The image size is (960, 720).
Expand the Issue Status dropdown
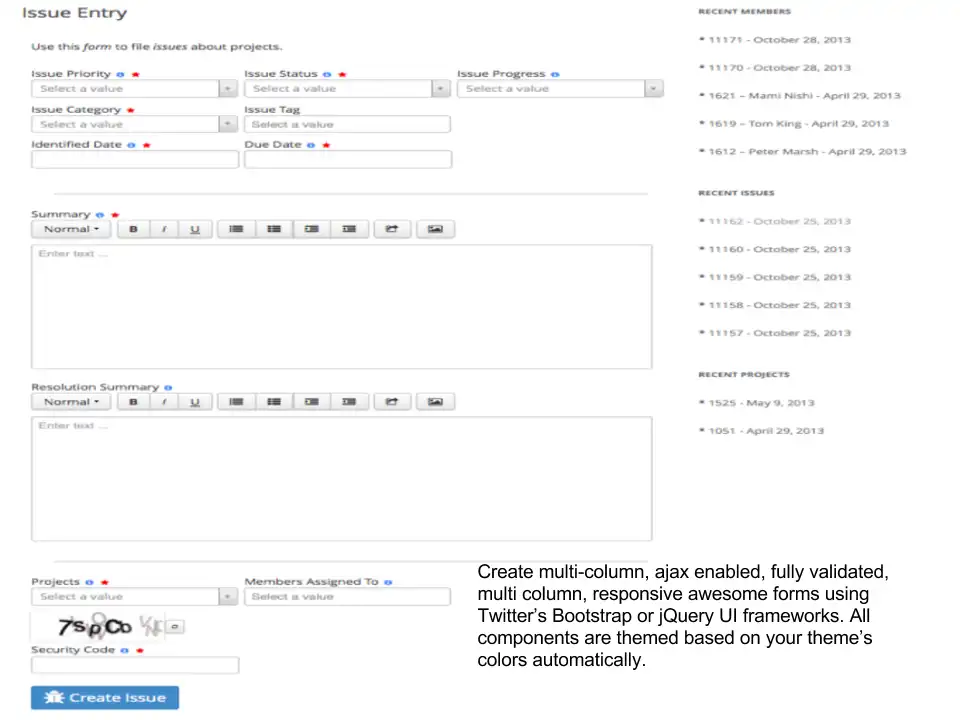(346, 89)
